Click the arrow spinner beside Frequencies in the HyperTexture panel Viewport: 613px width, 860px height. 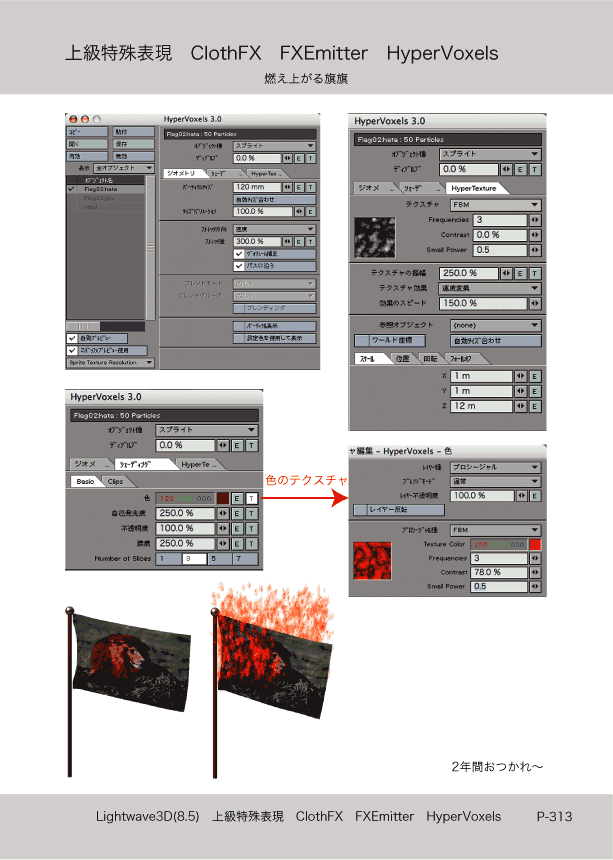(535, 220)
